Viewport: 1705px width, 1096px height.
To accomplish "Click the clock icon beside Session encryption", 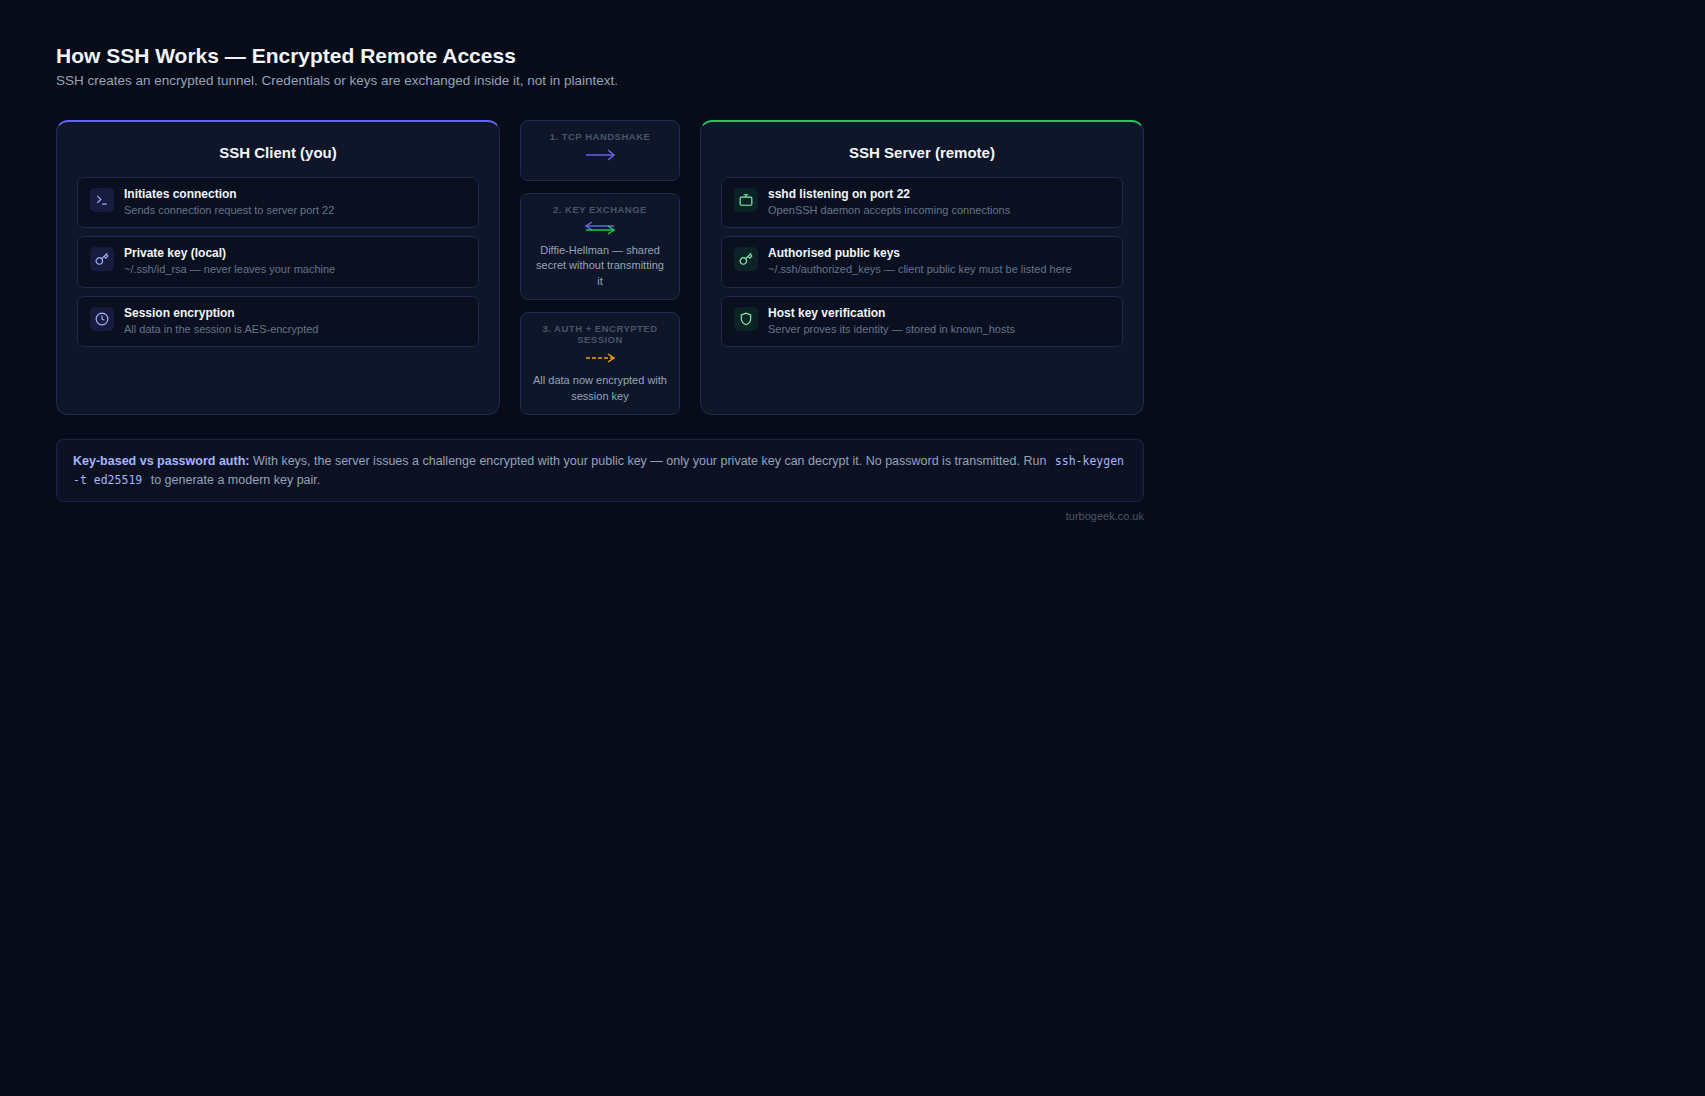I will (x=102, y=319).
